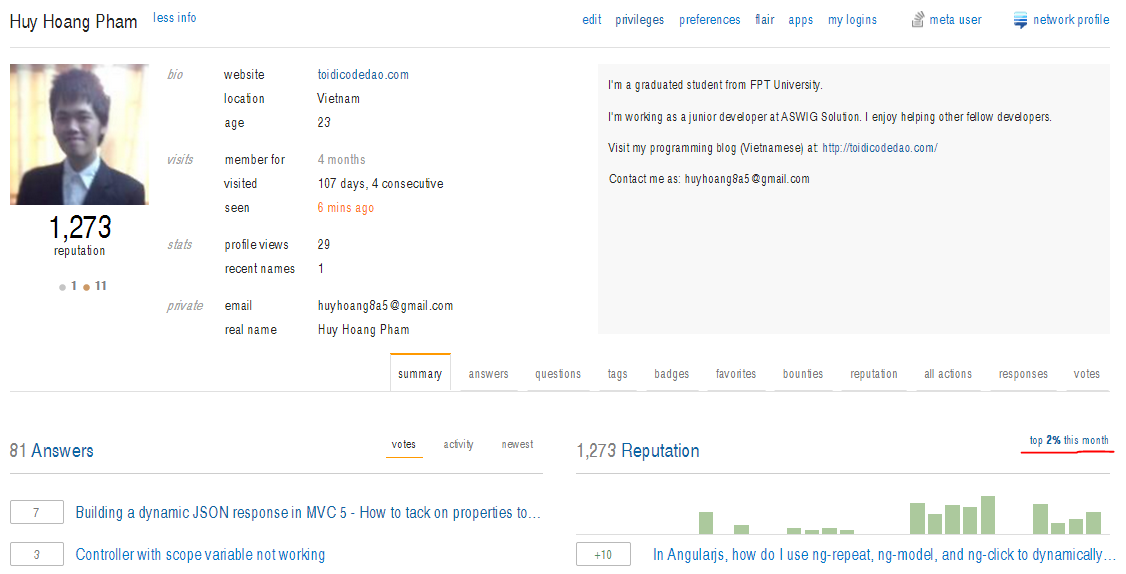Click the user profile avatar photo
The height and width of the screenshot is (574, 1126).
79,135
